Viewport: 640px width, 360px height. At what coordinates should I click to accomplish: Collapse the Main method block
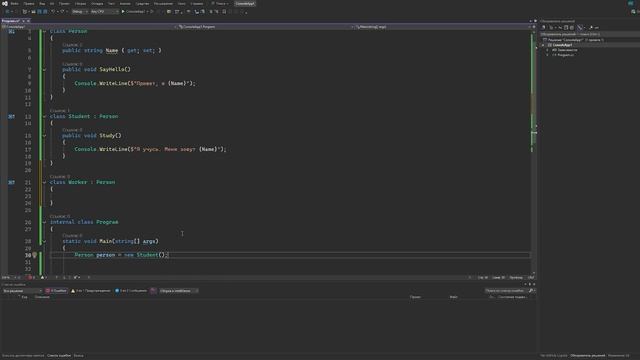click(x=44, y=242)
